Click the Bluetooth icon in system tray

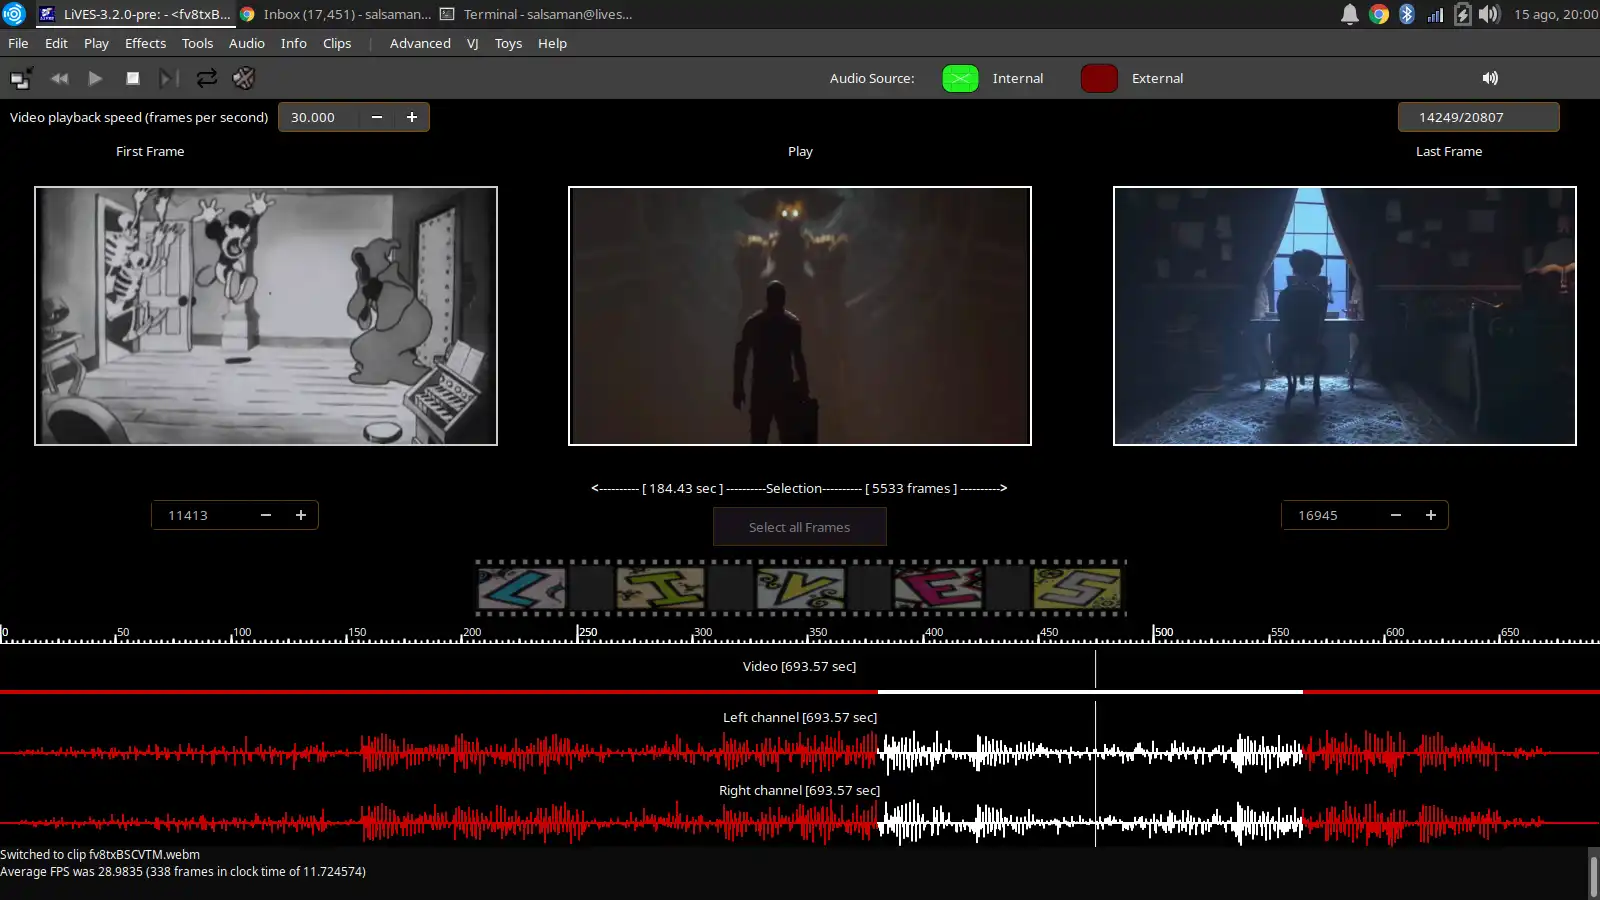click(x=1407, y=14)
